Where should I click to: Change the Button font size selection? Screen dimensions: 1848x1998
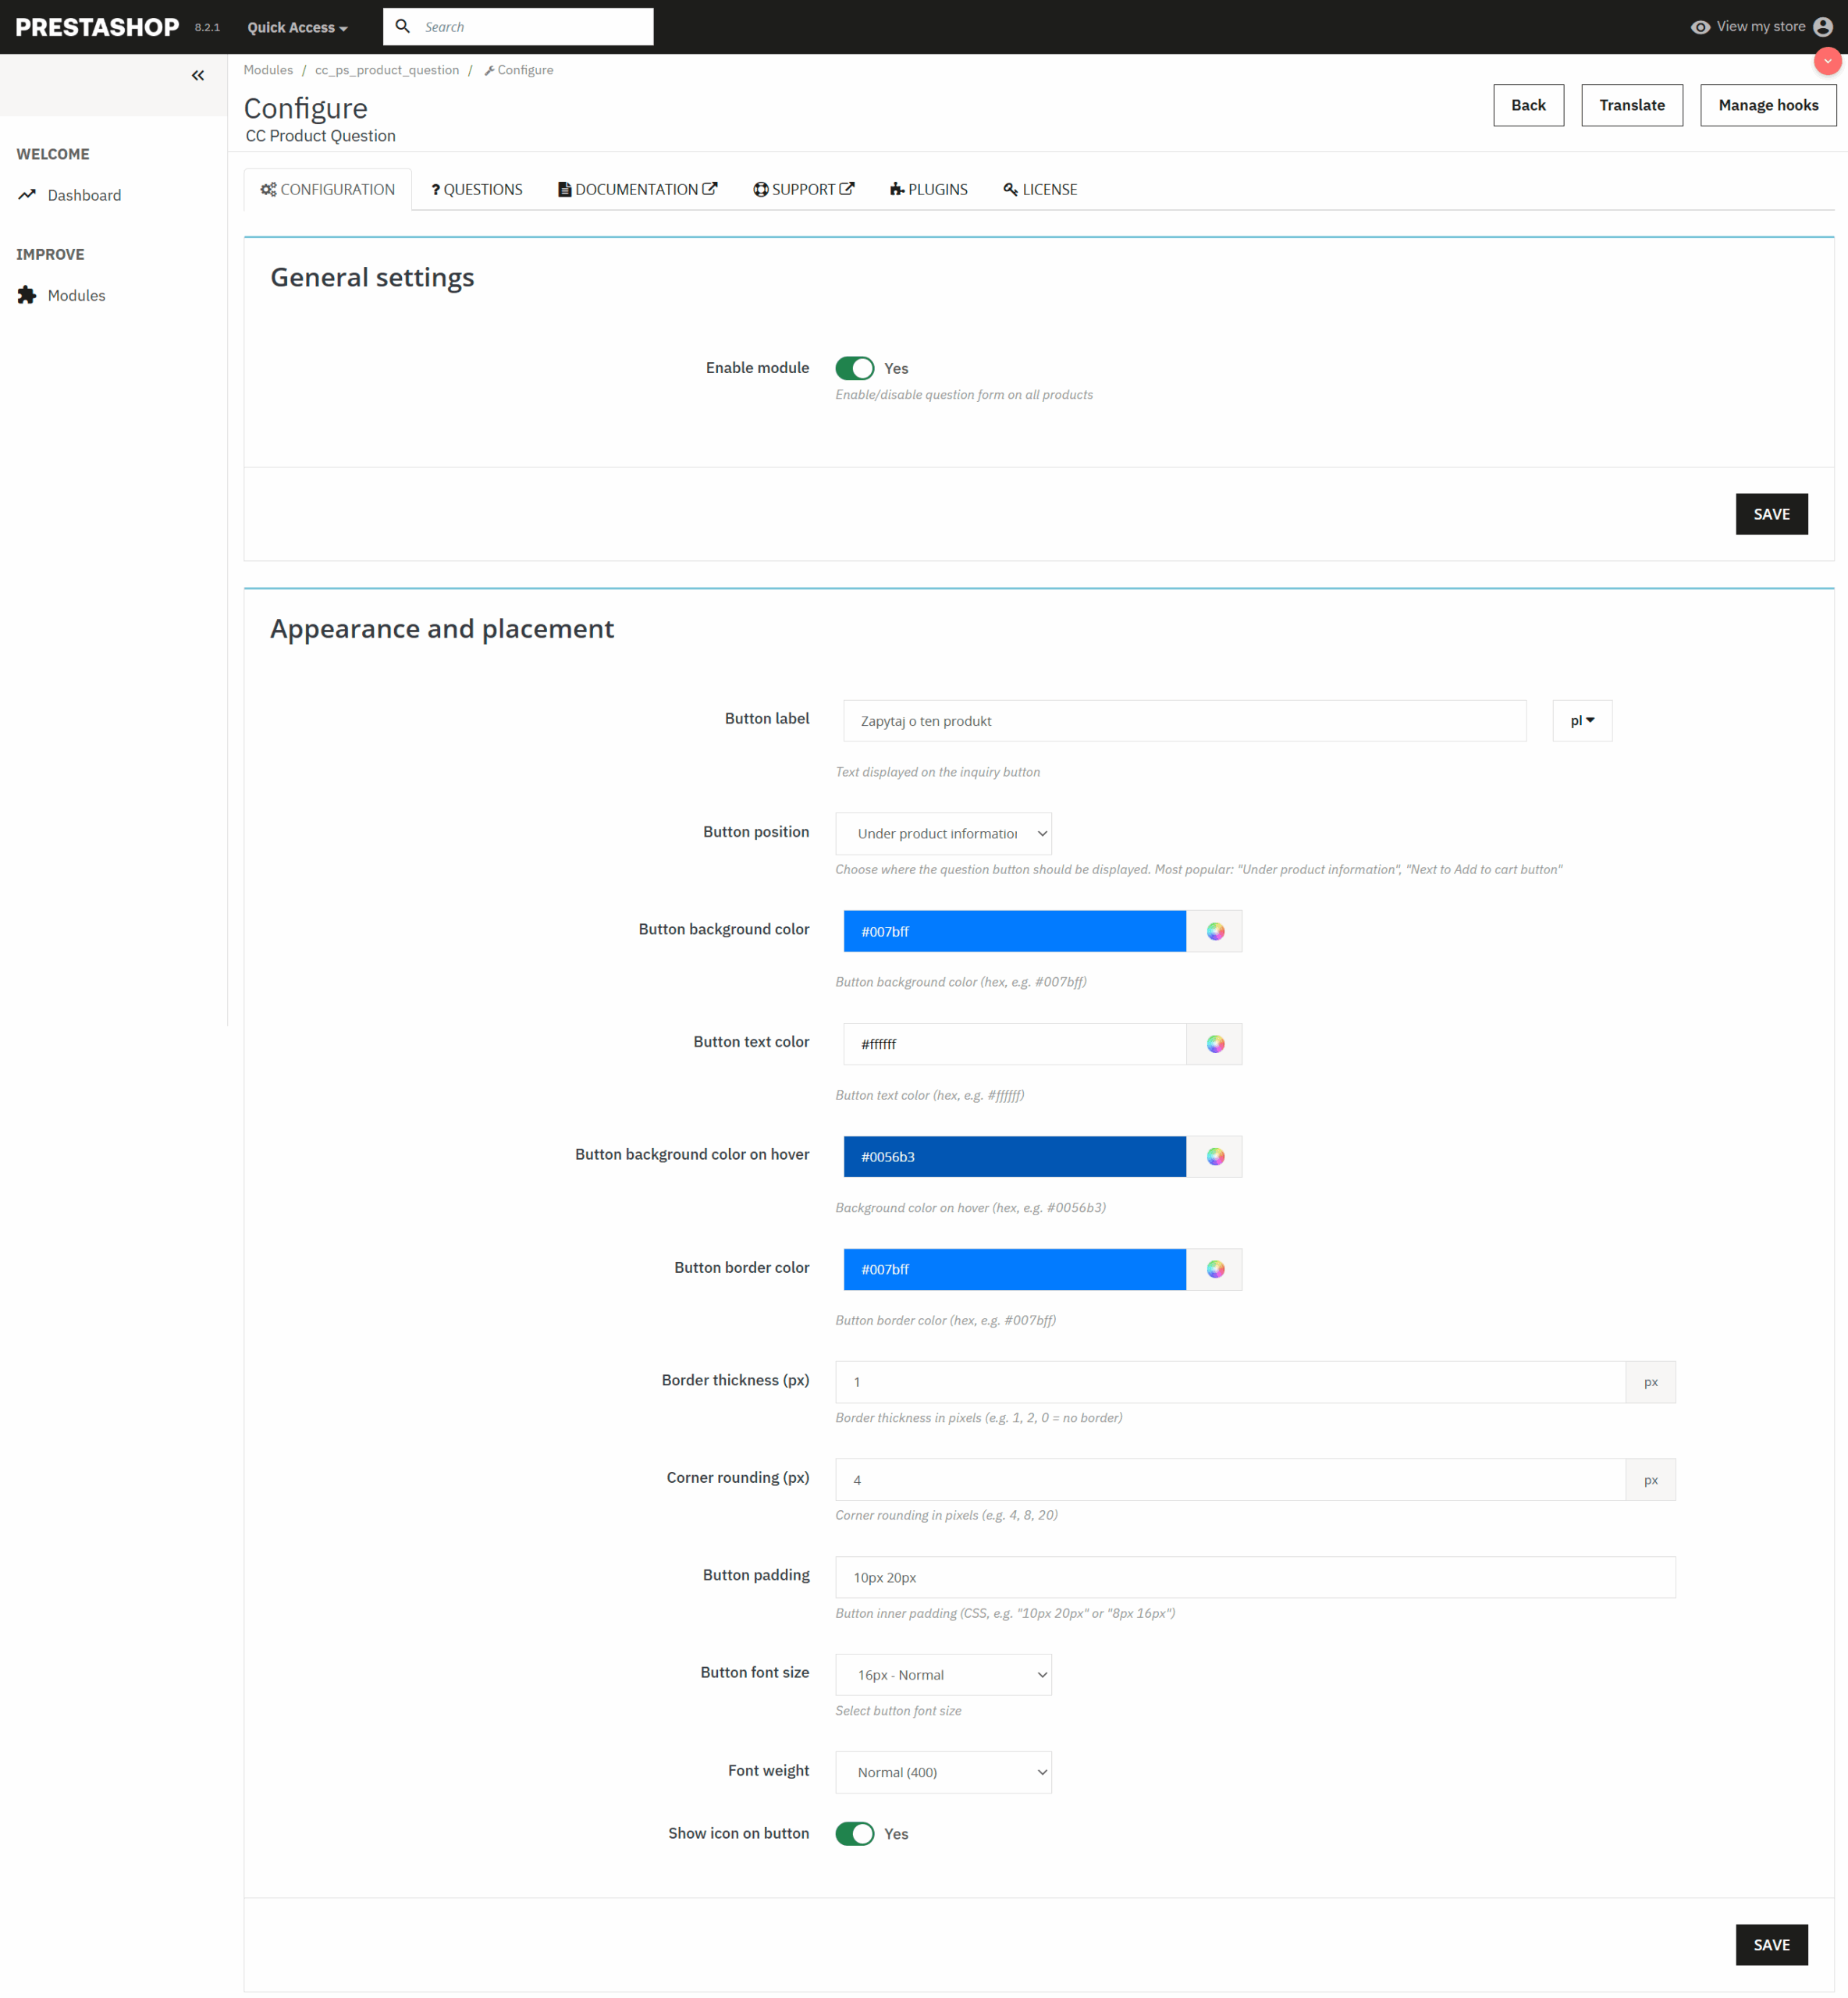942,1674
